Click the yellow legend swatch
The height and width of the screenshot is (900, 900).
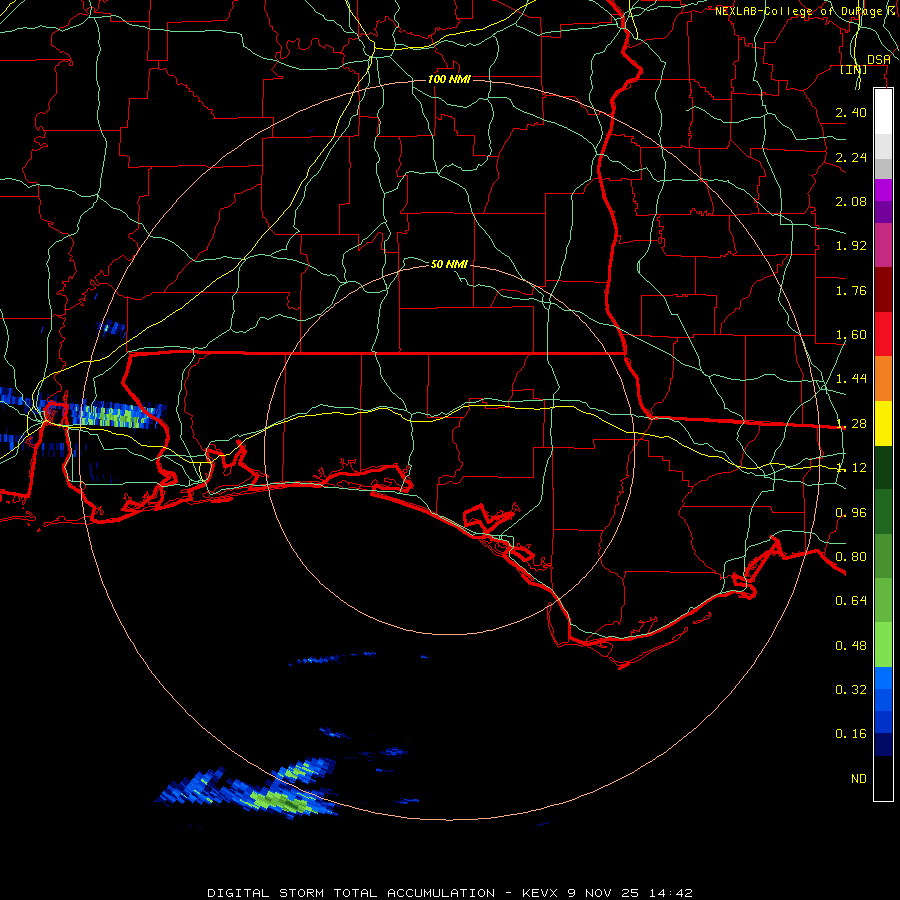tap(883, 424)
